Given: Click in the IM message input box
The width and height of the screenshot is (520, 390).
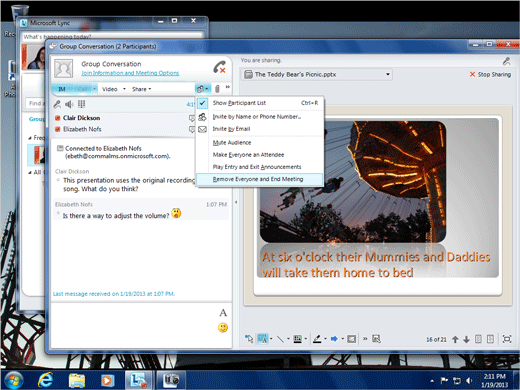Looking at the screenshot, I should point(133,325).
